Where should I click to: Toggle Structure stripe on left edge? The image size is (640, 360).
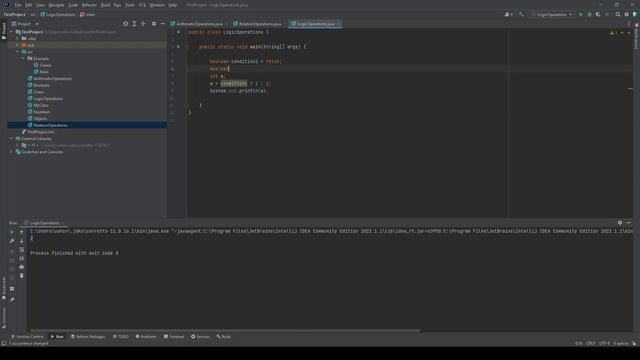coord(4,318)
